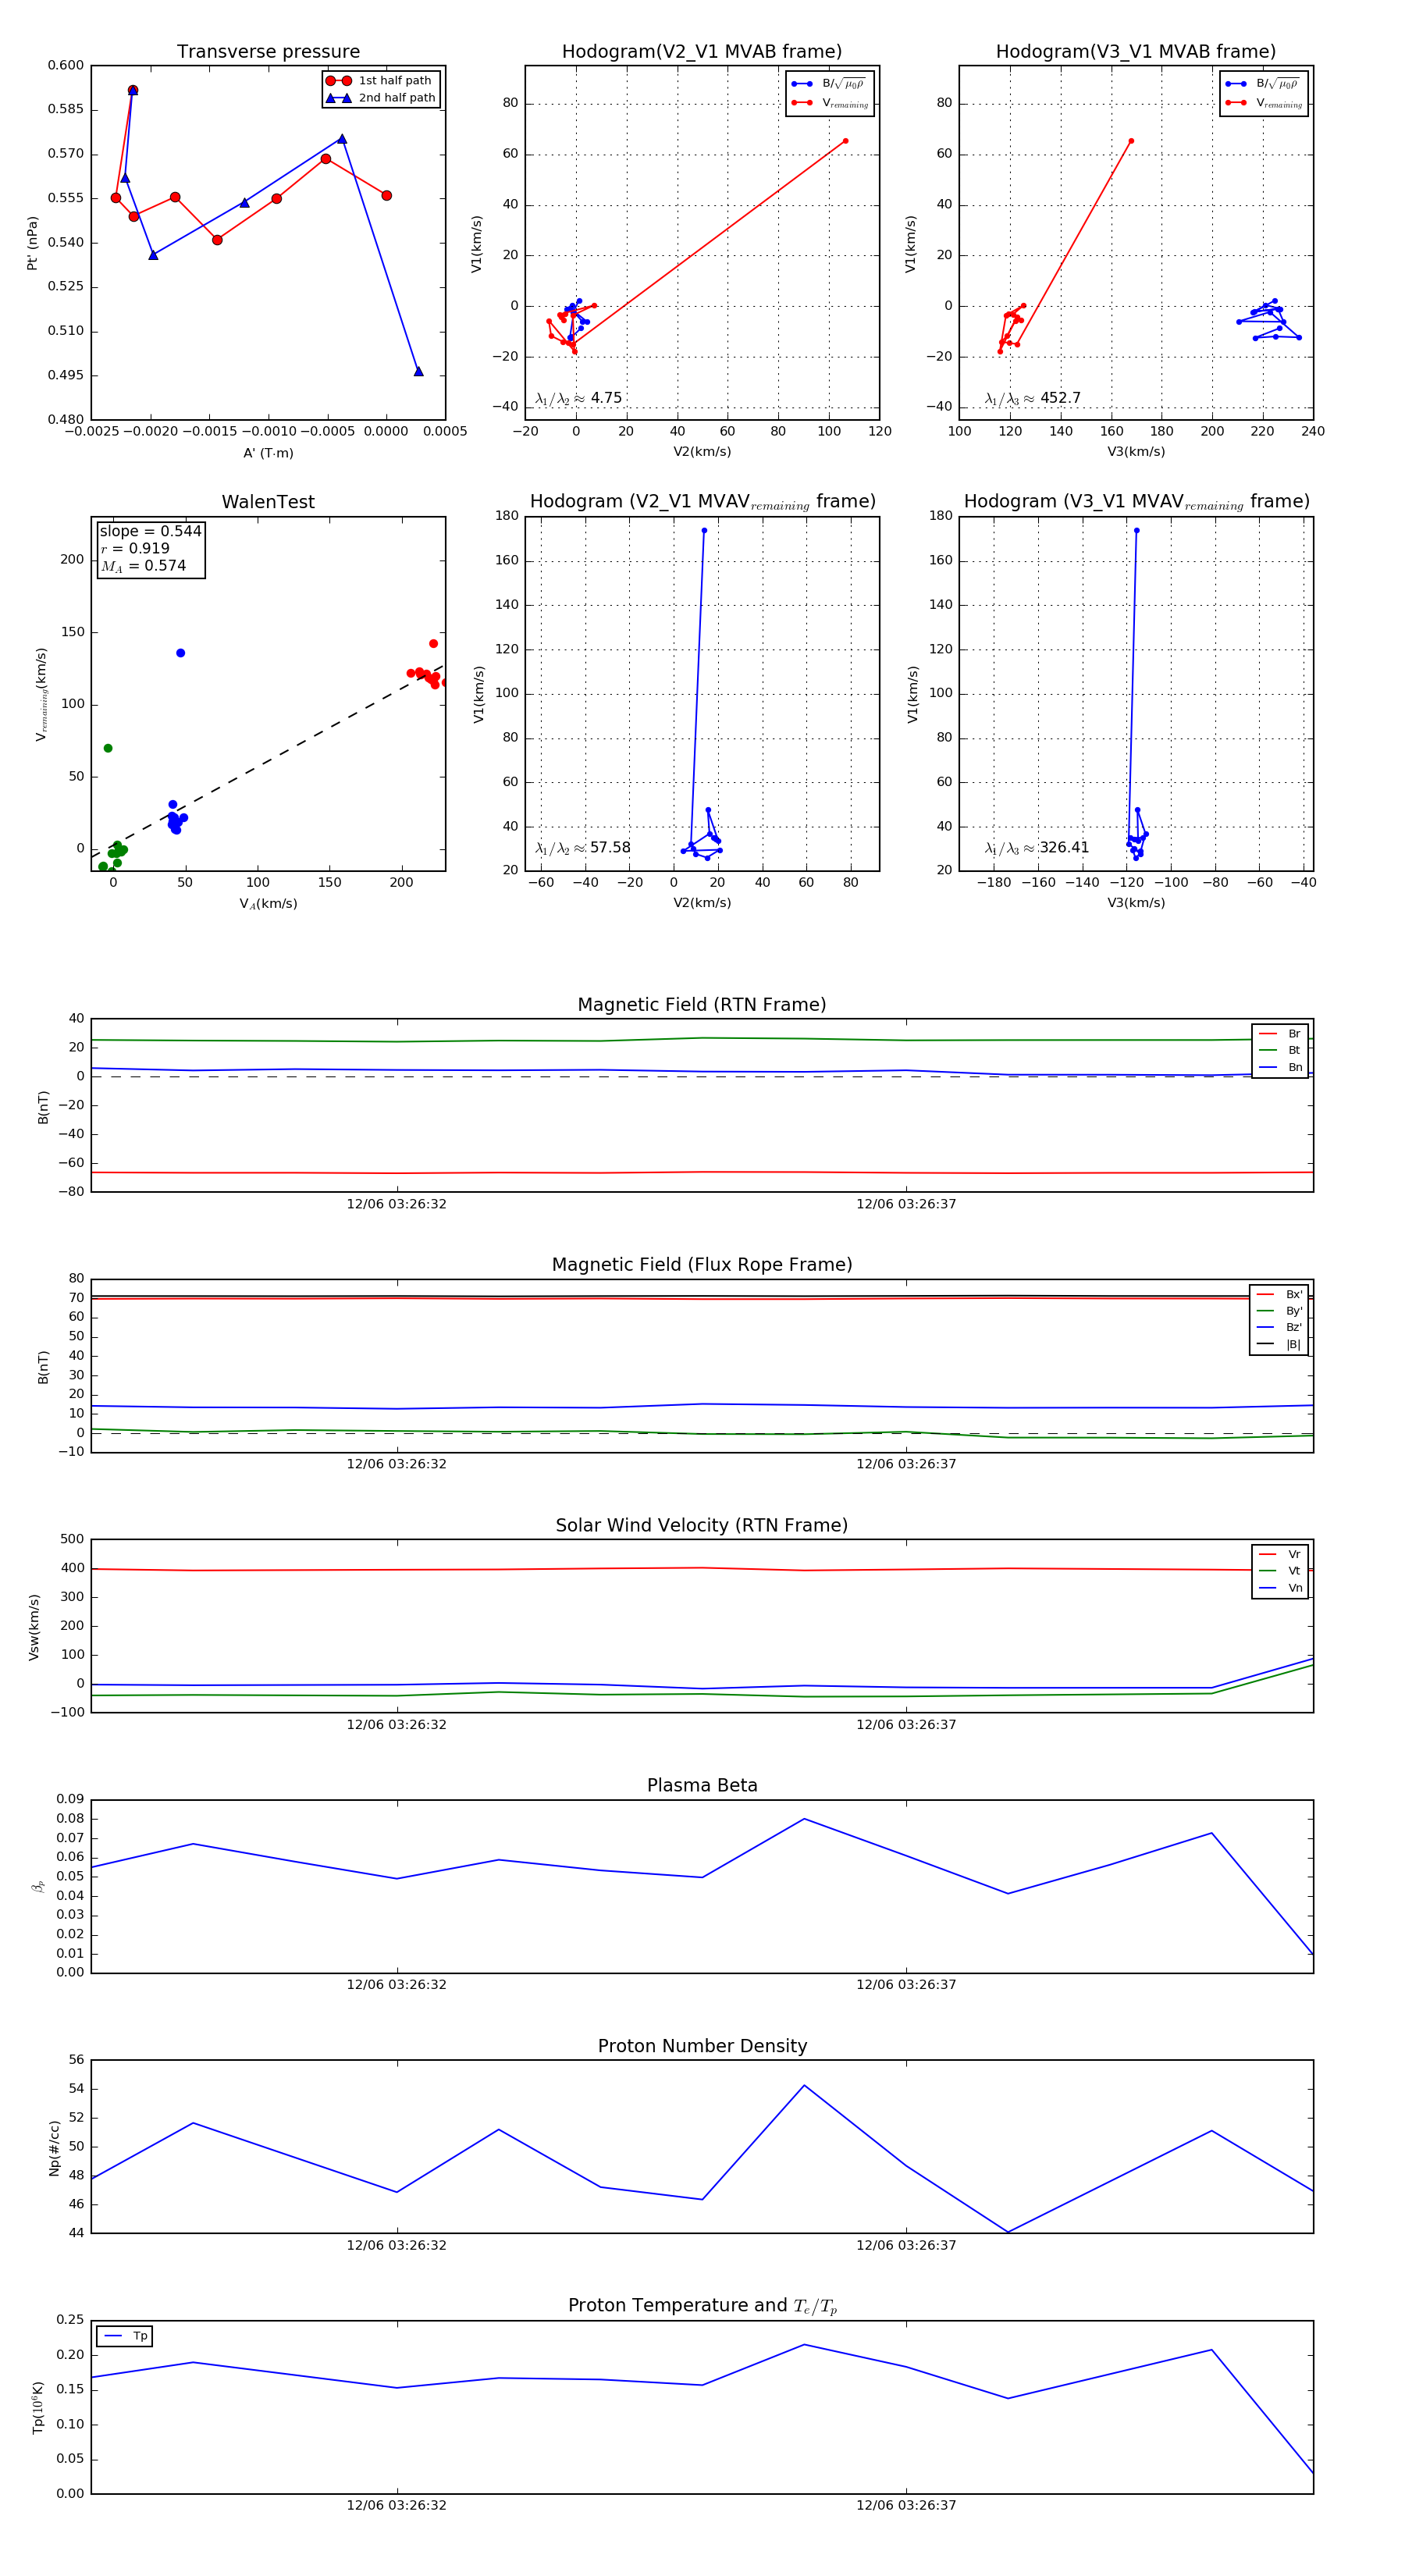Select the B/√(μ0ρ) legend entry in V2_V1 MVAB hodogram

[x=829, y=84]
